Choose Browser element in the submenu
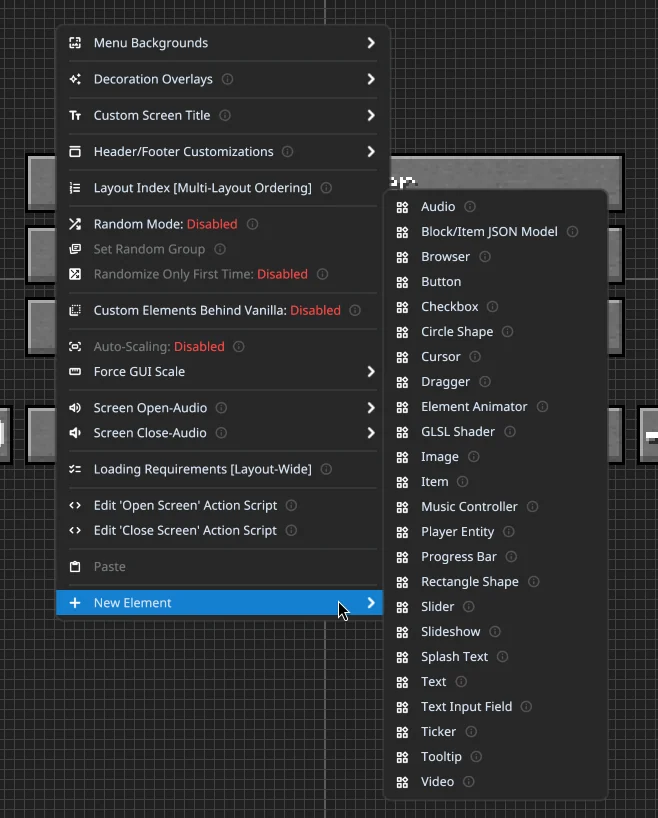This screenshot has height=818, width=658. [x=496, y=257]
